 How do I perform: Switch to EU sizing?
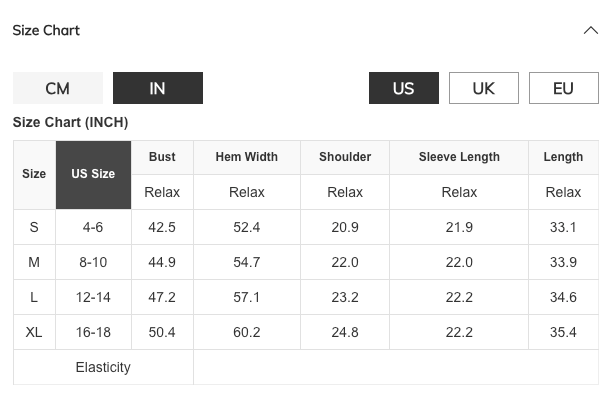pyautogui.click(x=563, y=88)
